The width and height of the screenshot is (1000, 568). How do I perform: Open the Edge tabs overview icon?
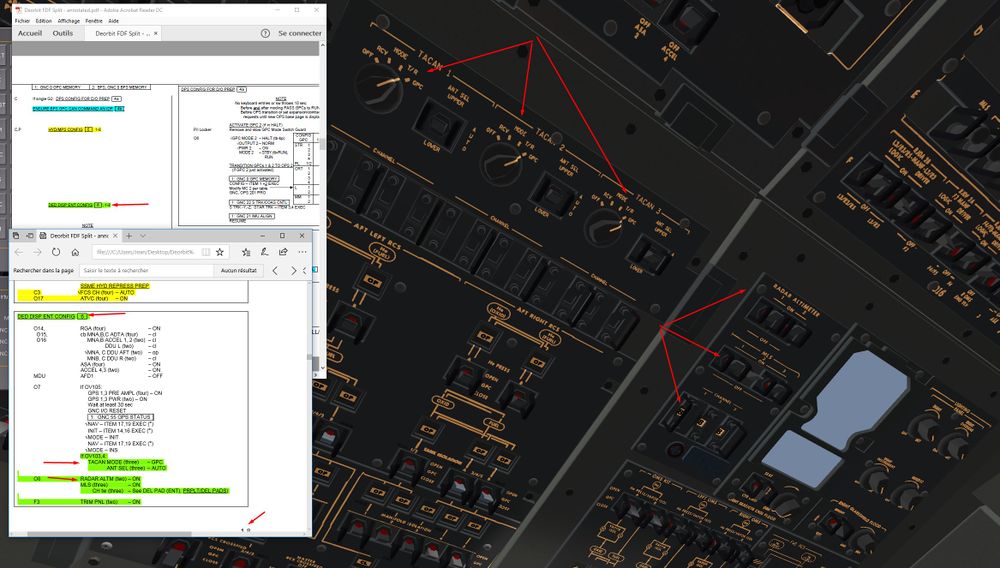[x=17, y=236]
